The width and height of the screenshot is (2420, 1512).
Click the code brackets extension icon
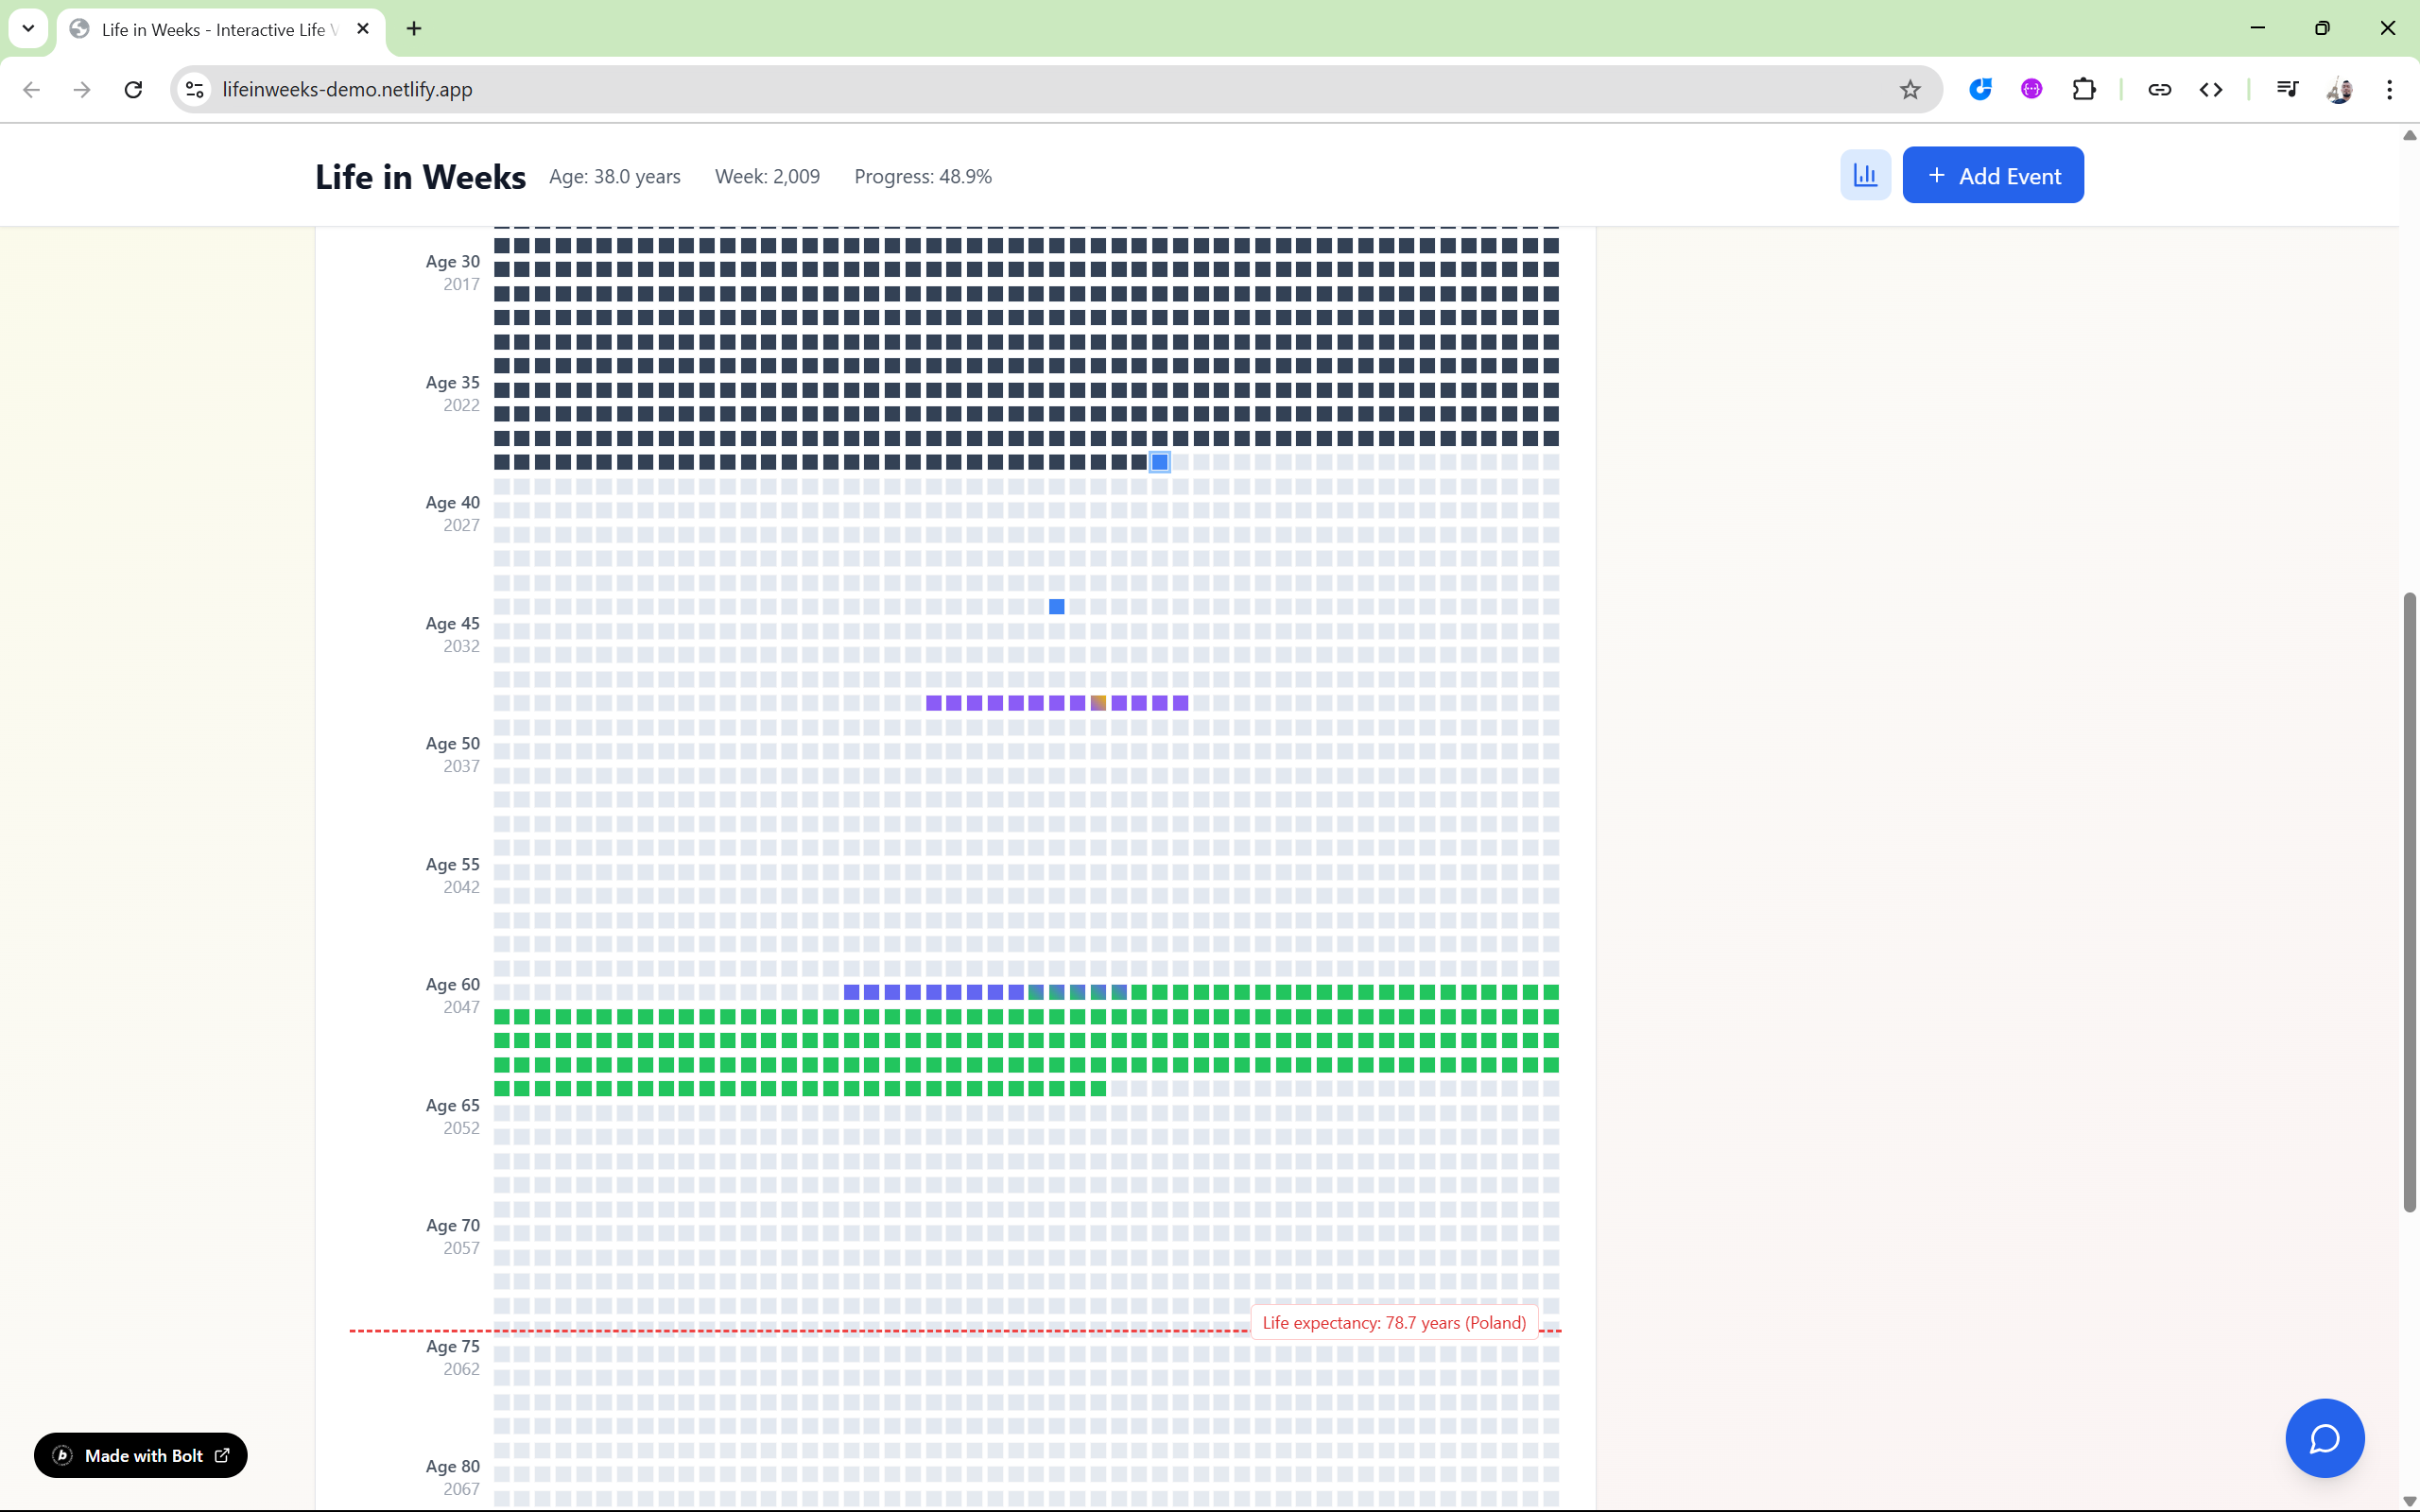point(2211,90)
